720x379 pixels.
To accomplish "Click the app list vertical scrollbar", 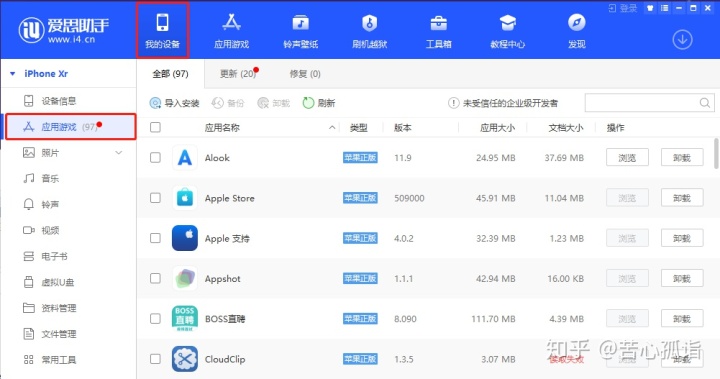I will (716, 153).
